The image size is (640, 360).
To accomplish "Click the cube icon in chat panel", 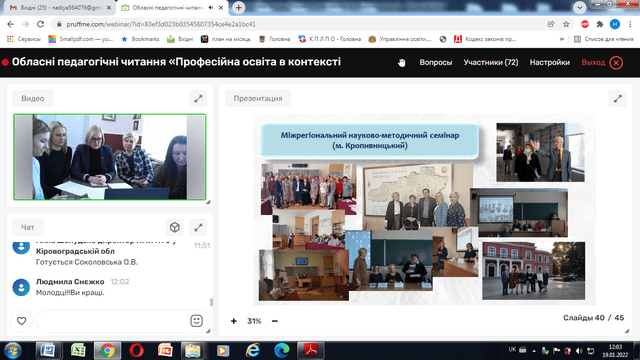I will pos(175,227).
